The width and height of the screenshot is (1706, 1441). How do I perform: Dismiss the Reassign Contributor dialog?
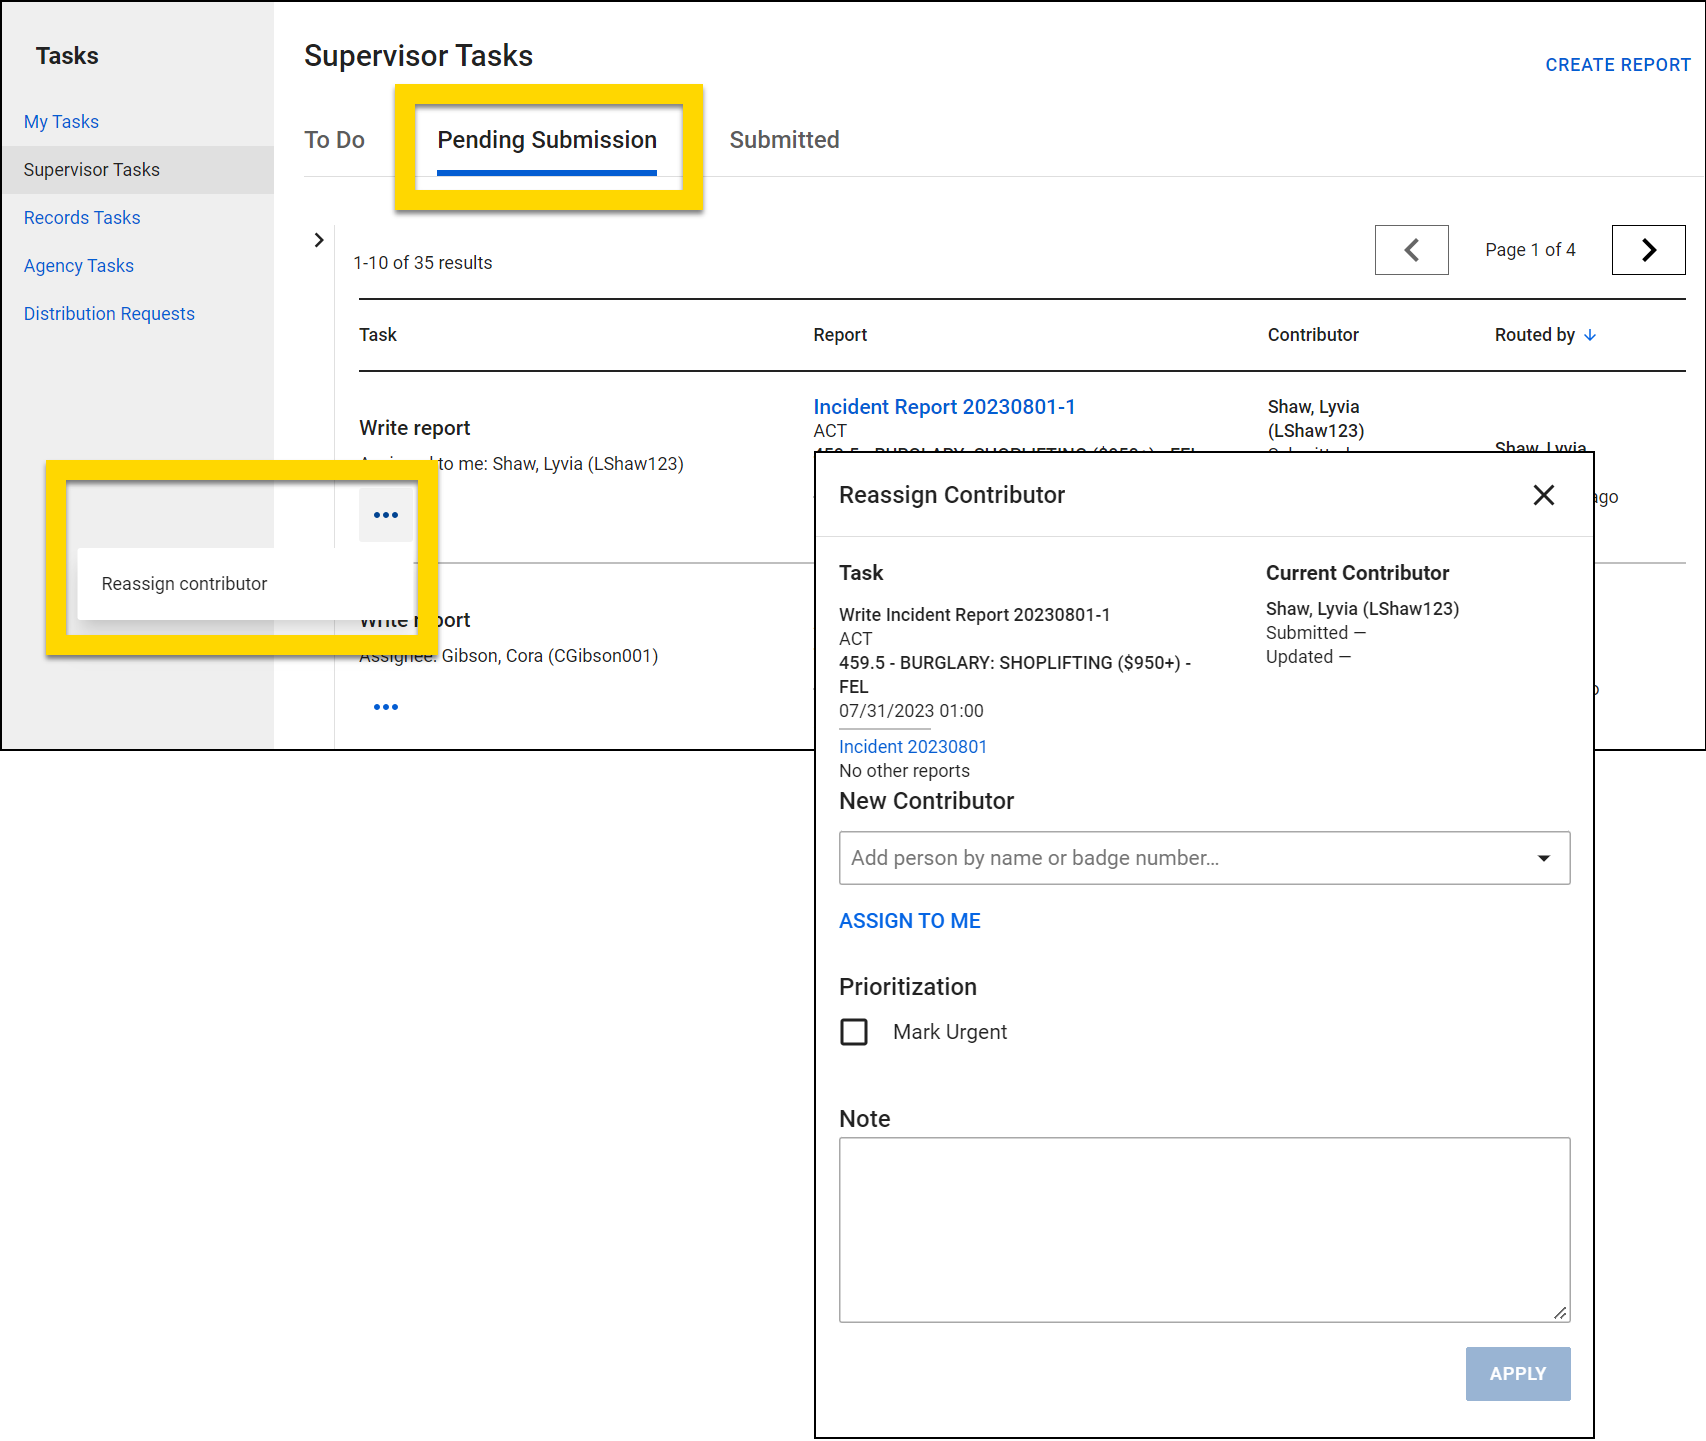coord(1543,495)
